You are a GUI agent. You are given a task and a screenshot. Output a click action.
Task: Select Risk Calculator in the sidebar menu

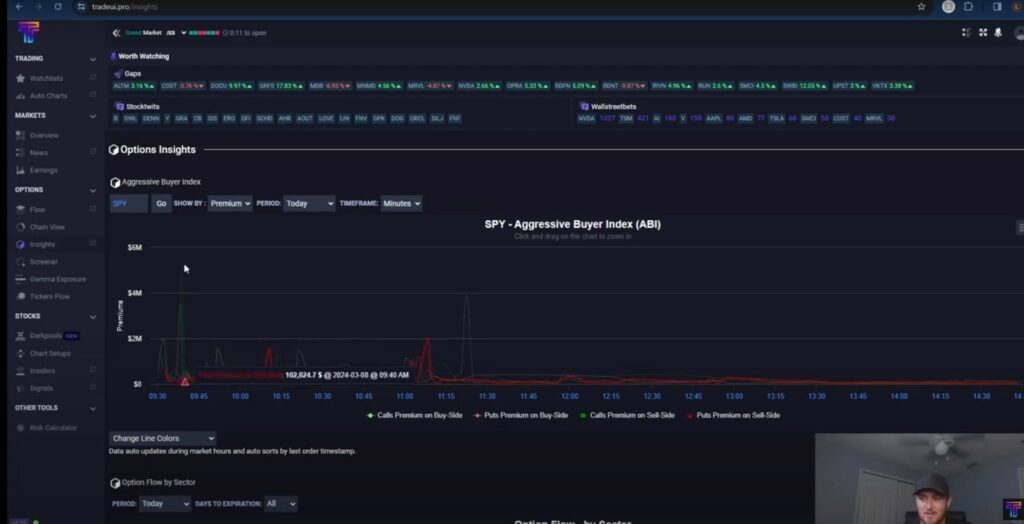tap(54, 428)
